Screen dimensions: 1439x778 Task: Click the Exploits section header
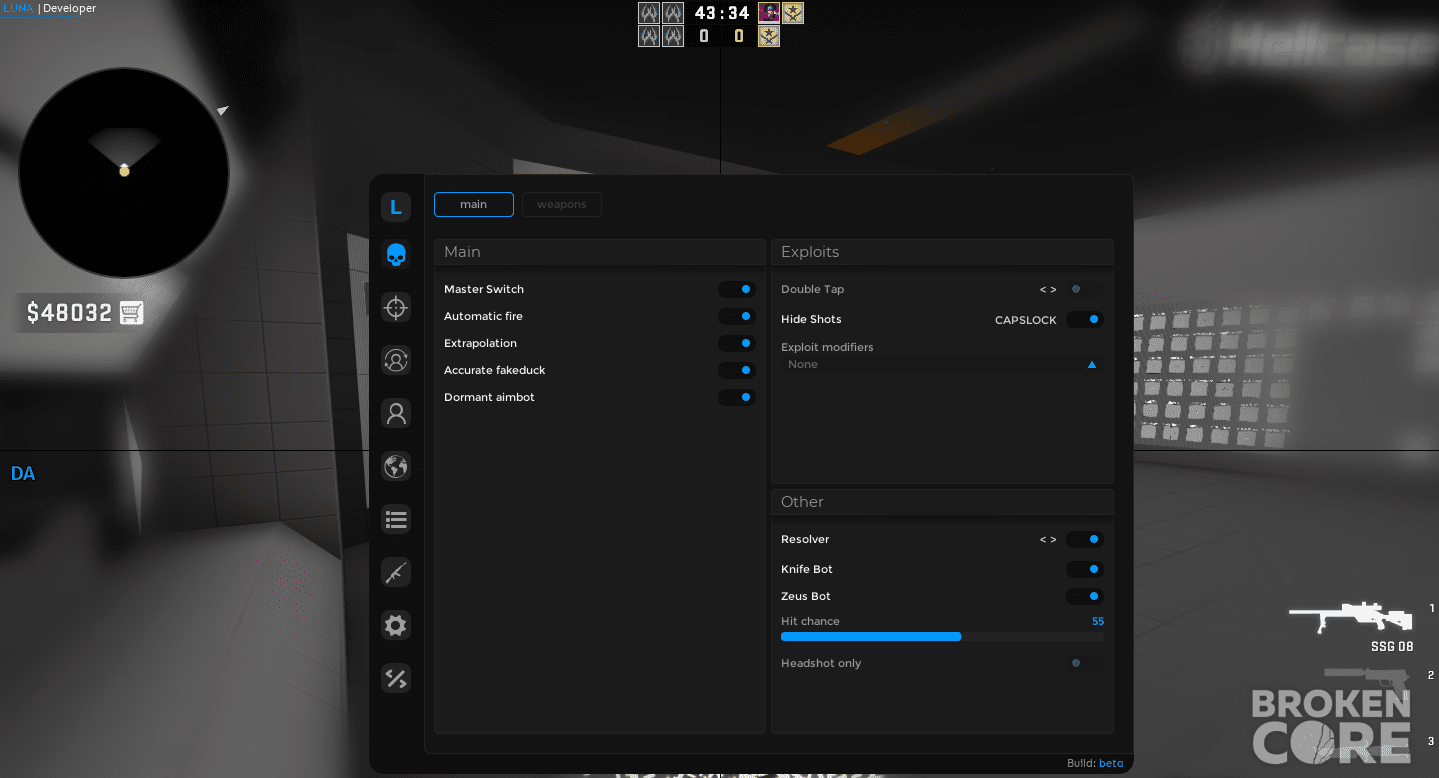pyautogui.click(x=942, y=252)
